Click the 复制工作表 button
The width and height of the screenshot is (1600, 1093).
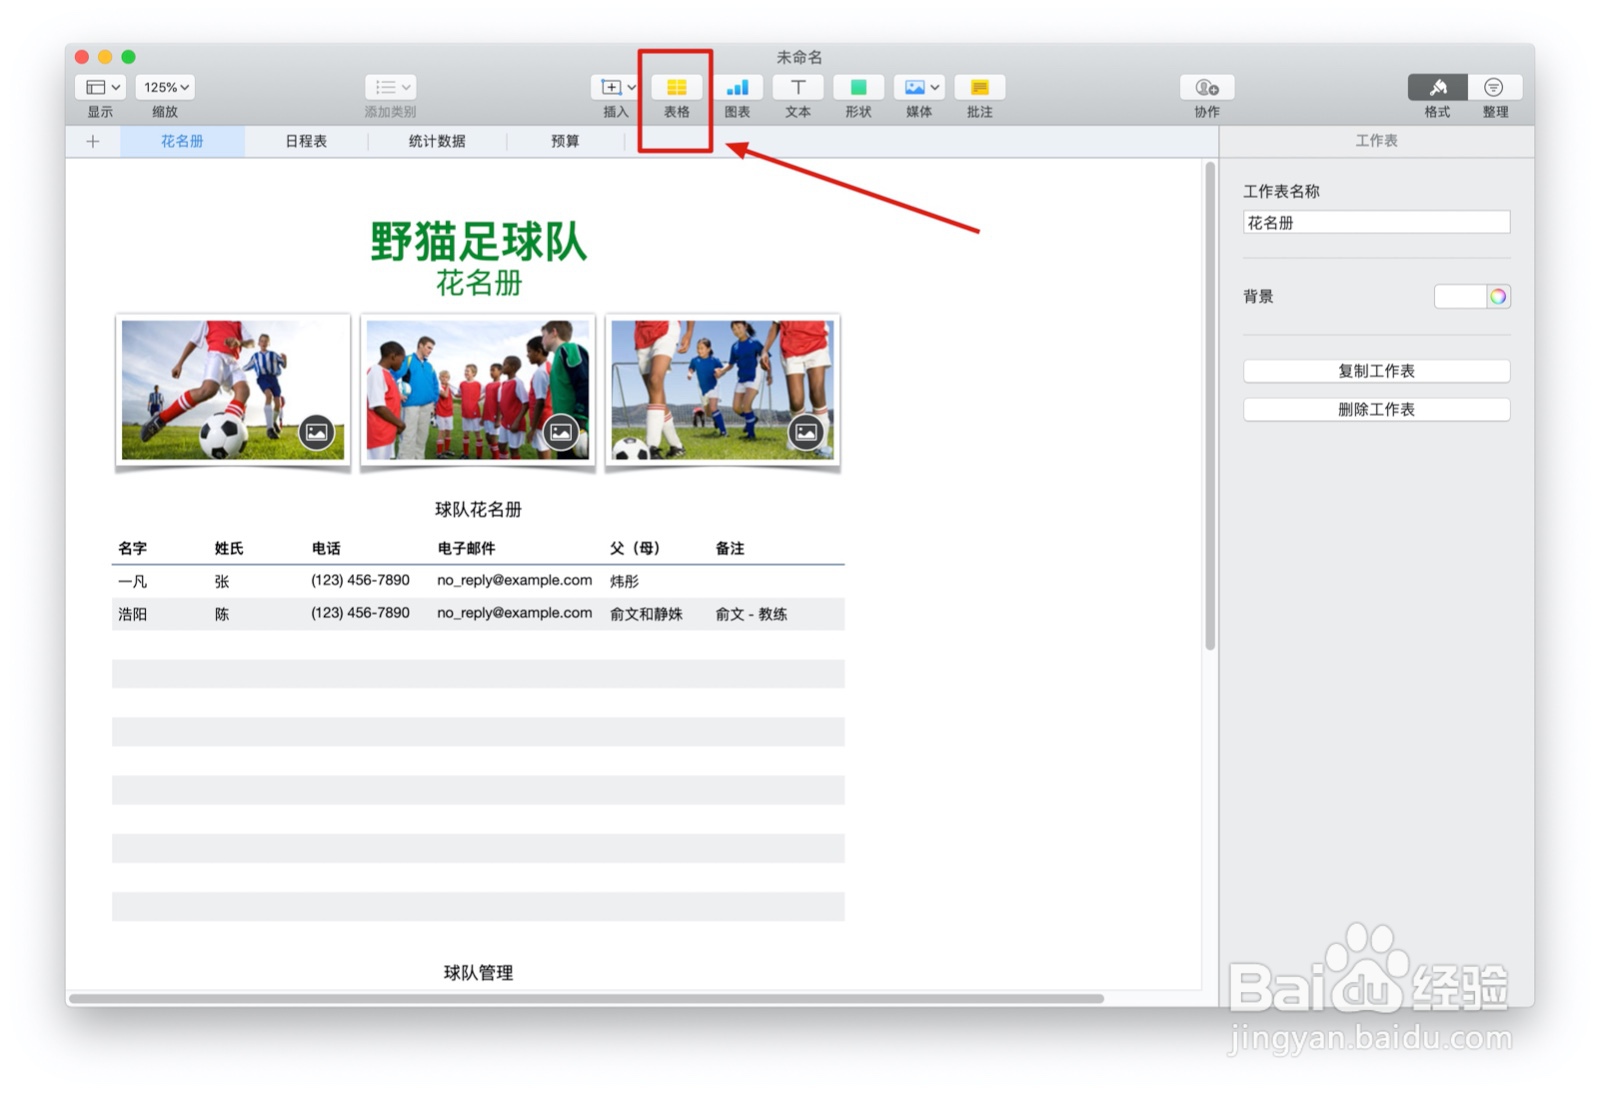1375,371
